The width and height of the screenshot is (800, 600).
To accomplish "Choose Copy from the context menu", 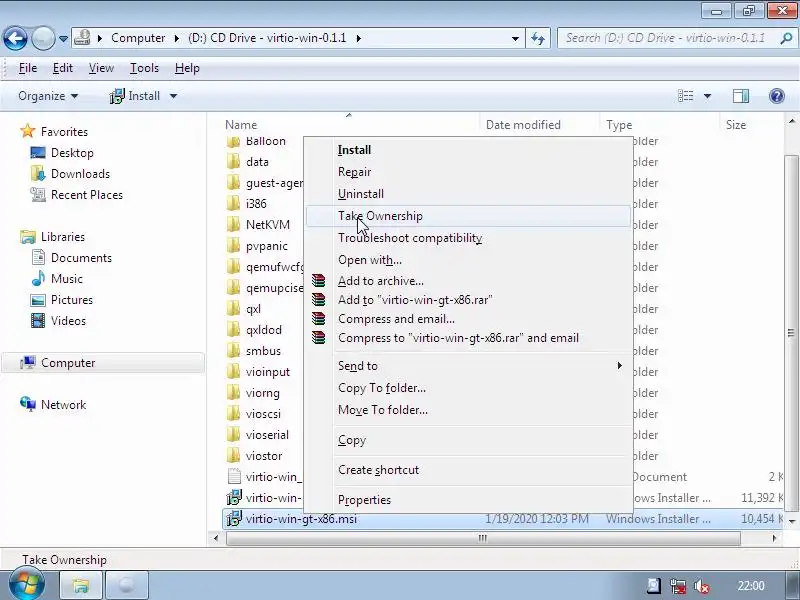I will click(x=468, y=440).
